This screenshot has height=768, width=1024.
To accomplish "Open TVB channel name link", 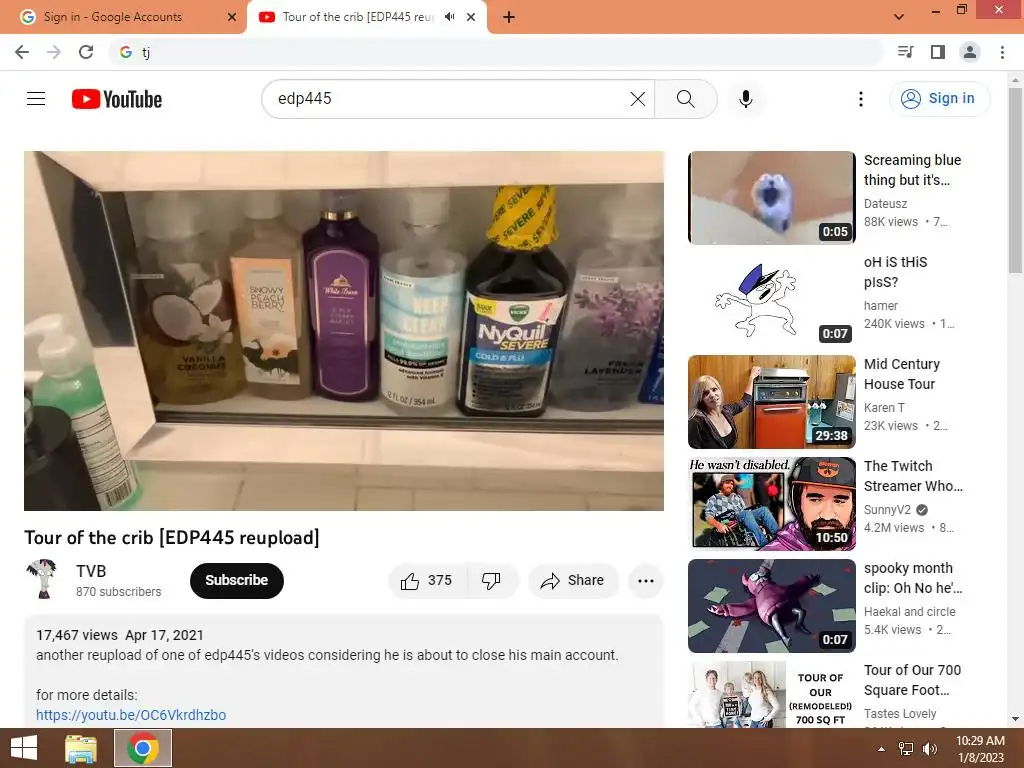I will tap(91, 571).
